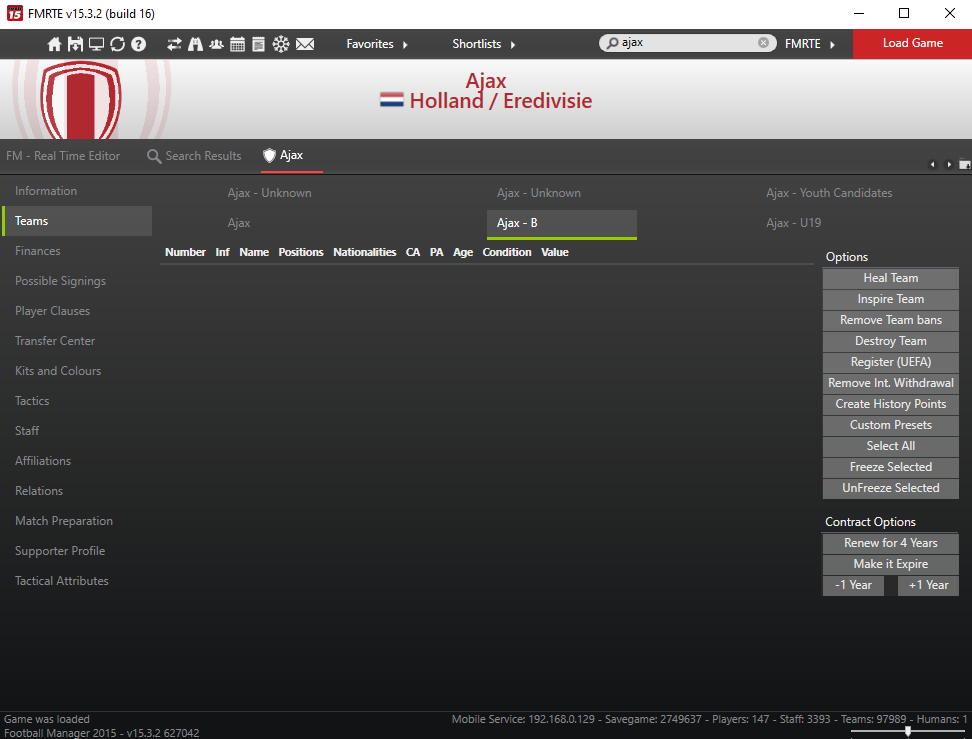Open the Relations section
The width and height of the screenshot is (972, 739).
point(77,491)
